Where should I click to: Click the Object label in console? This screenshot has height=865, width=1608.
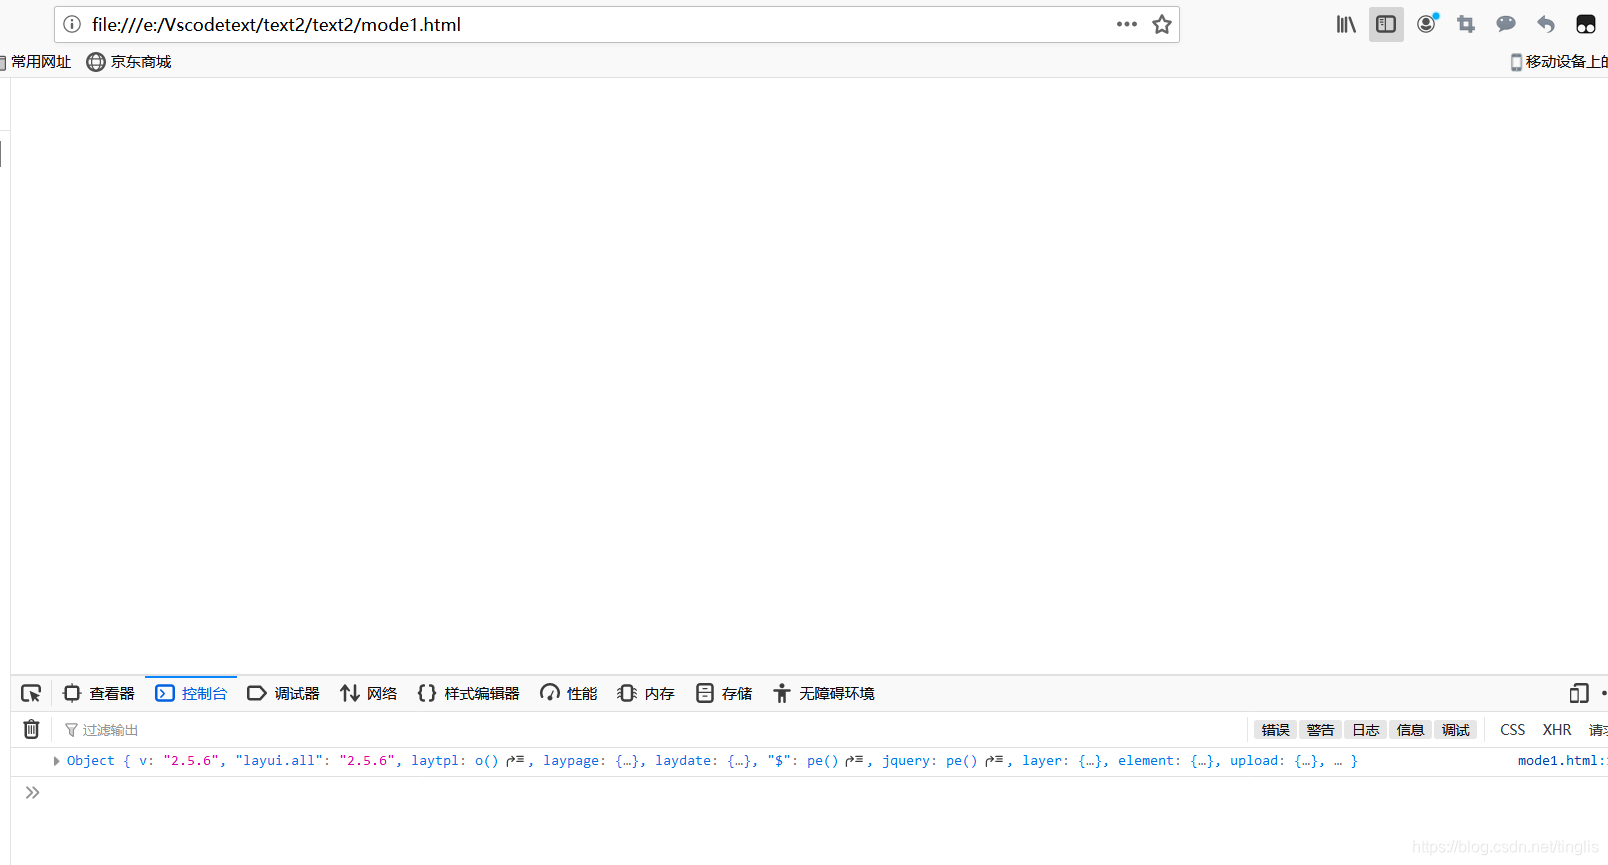pyautogui.click(x=91, y=761)
